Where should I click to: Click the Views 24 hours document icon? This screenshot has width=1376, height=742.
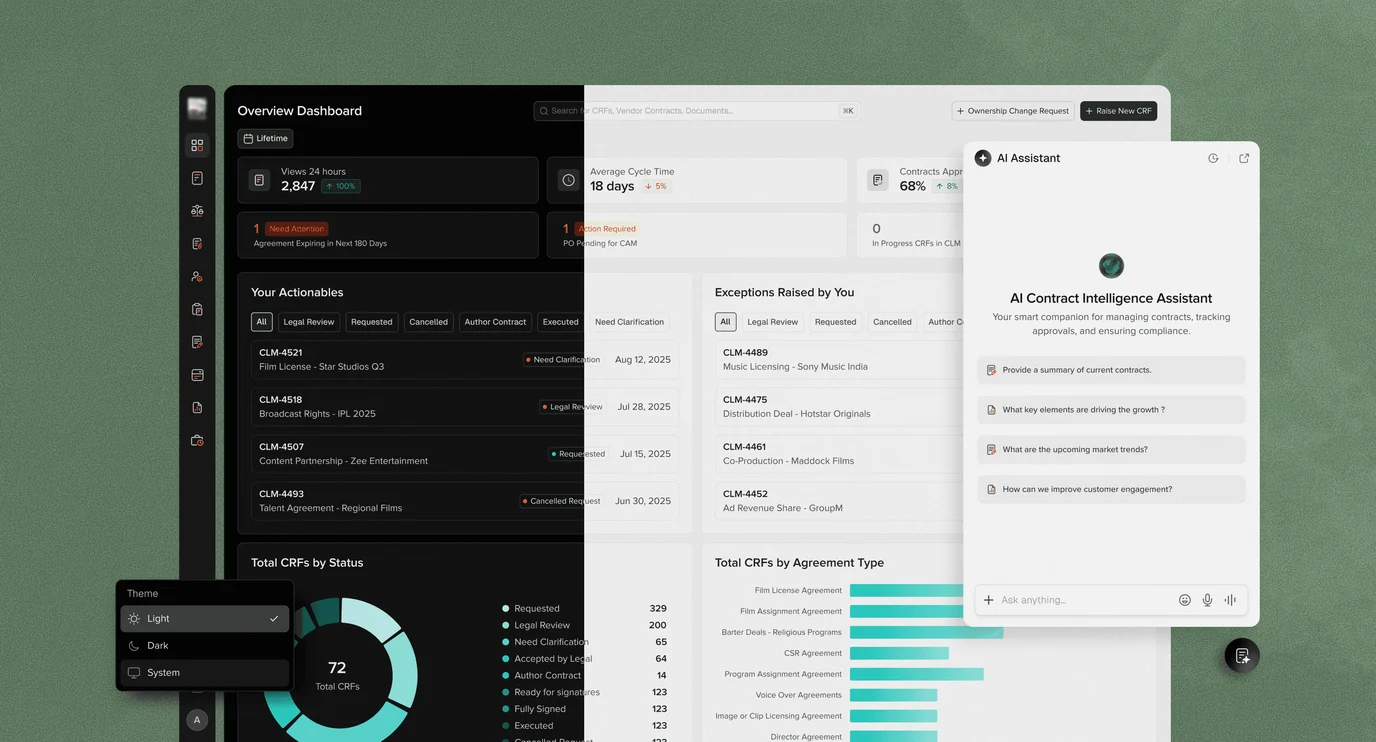[259, 180]
